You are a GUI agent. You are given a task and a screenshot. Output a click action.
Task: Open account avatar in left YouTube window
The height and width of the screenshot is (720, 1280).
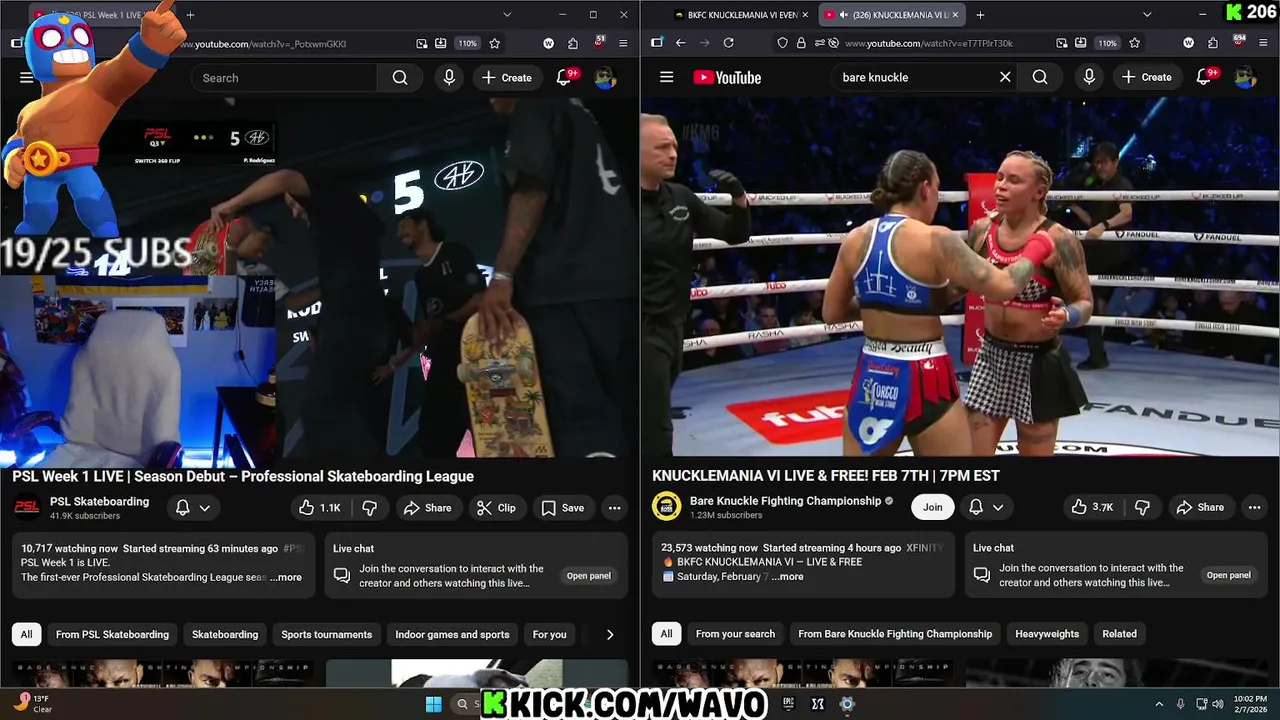tap(605, 78)
